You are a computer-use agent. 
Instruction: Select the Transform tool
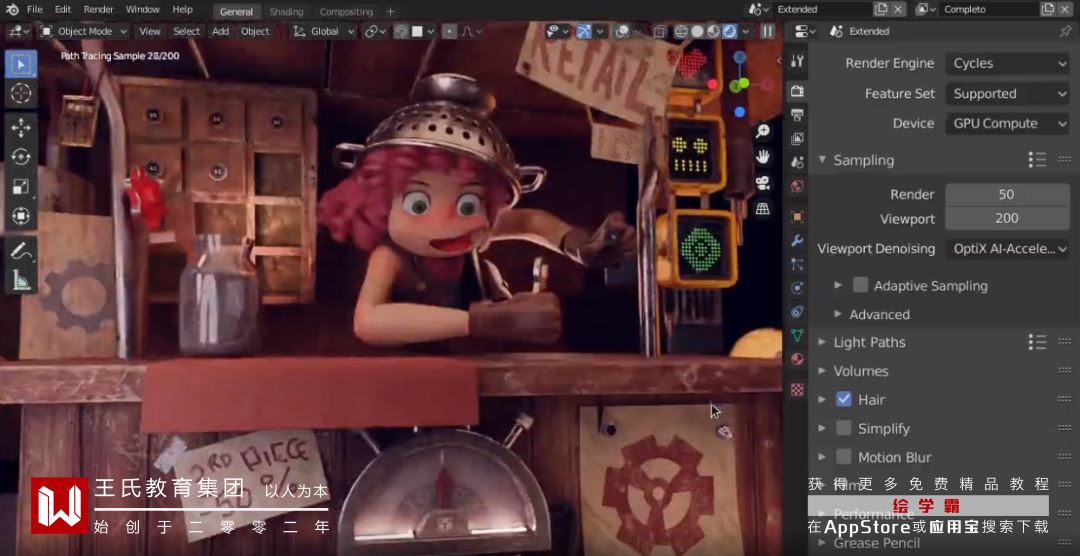coord(21,216)
